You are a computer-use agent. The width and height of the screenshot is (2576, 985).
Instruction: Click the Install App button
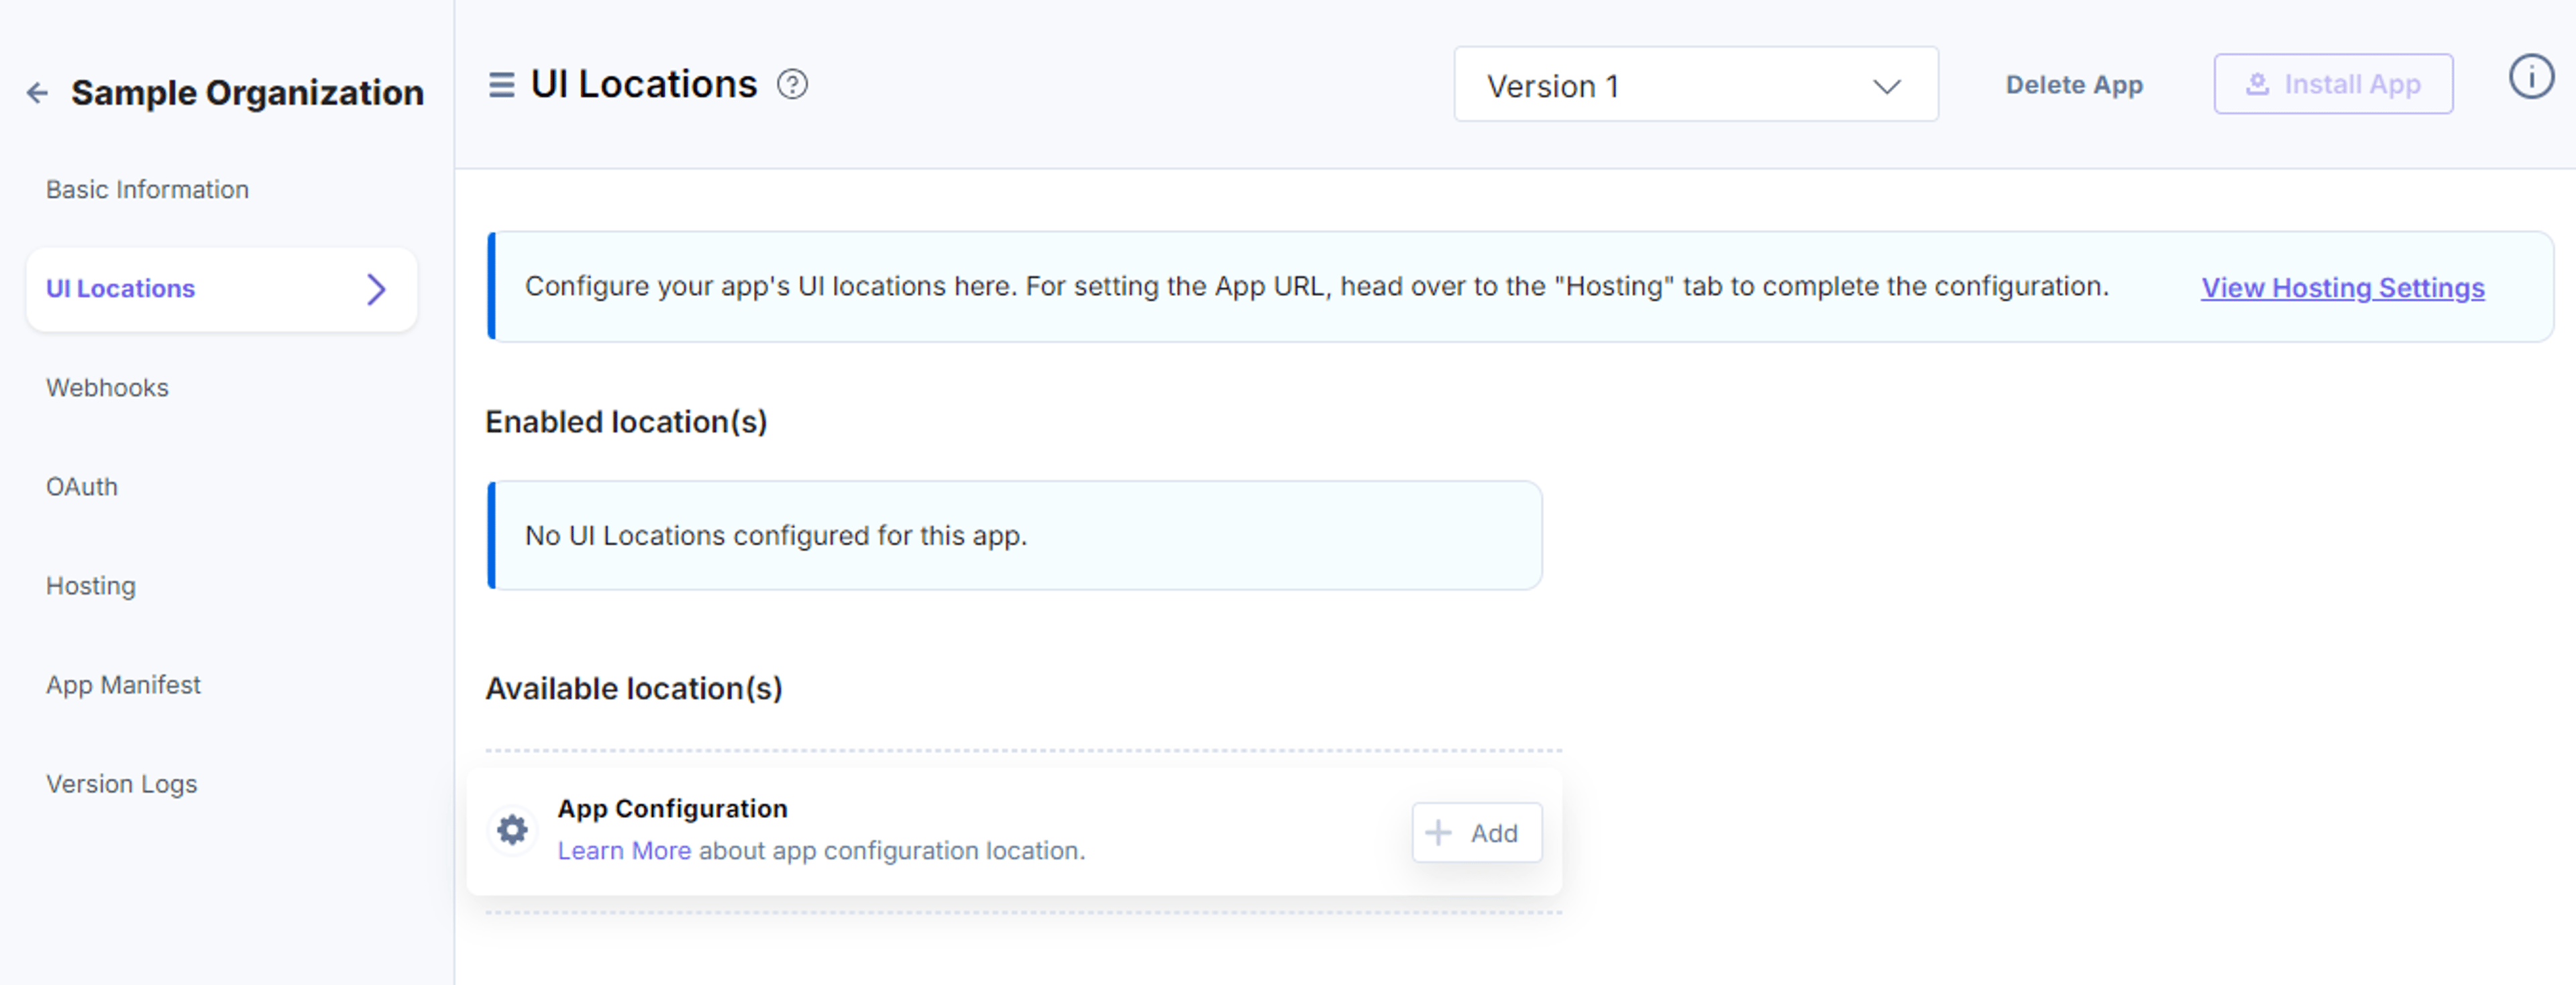click(2332, 85)
